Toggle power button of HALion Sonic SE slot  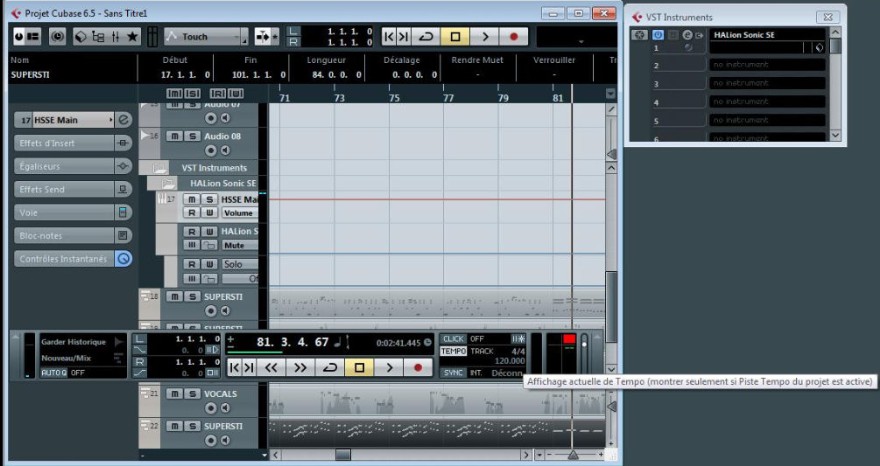658,35
